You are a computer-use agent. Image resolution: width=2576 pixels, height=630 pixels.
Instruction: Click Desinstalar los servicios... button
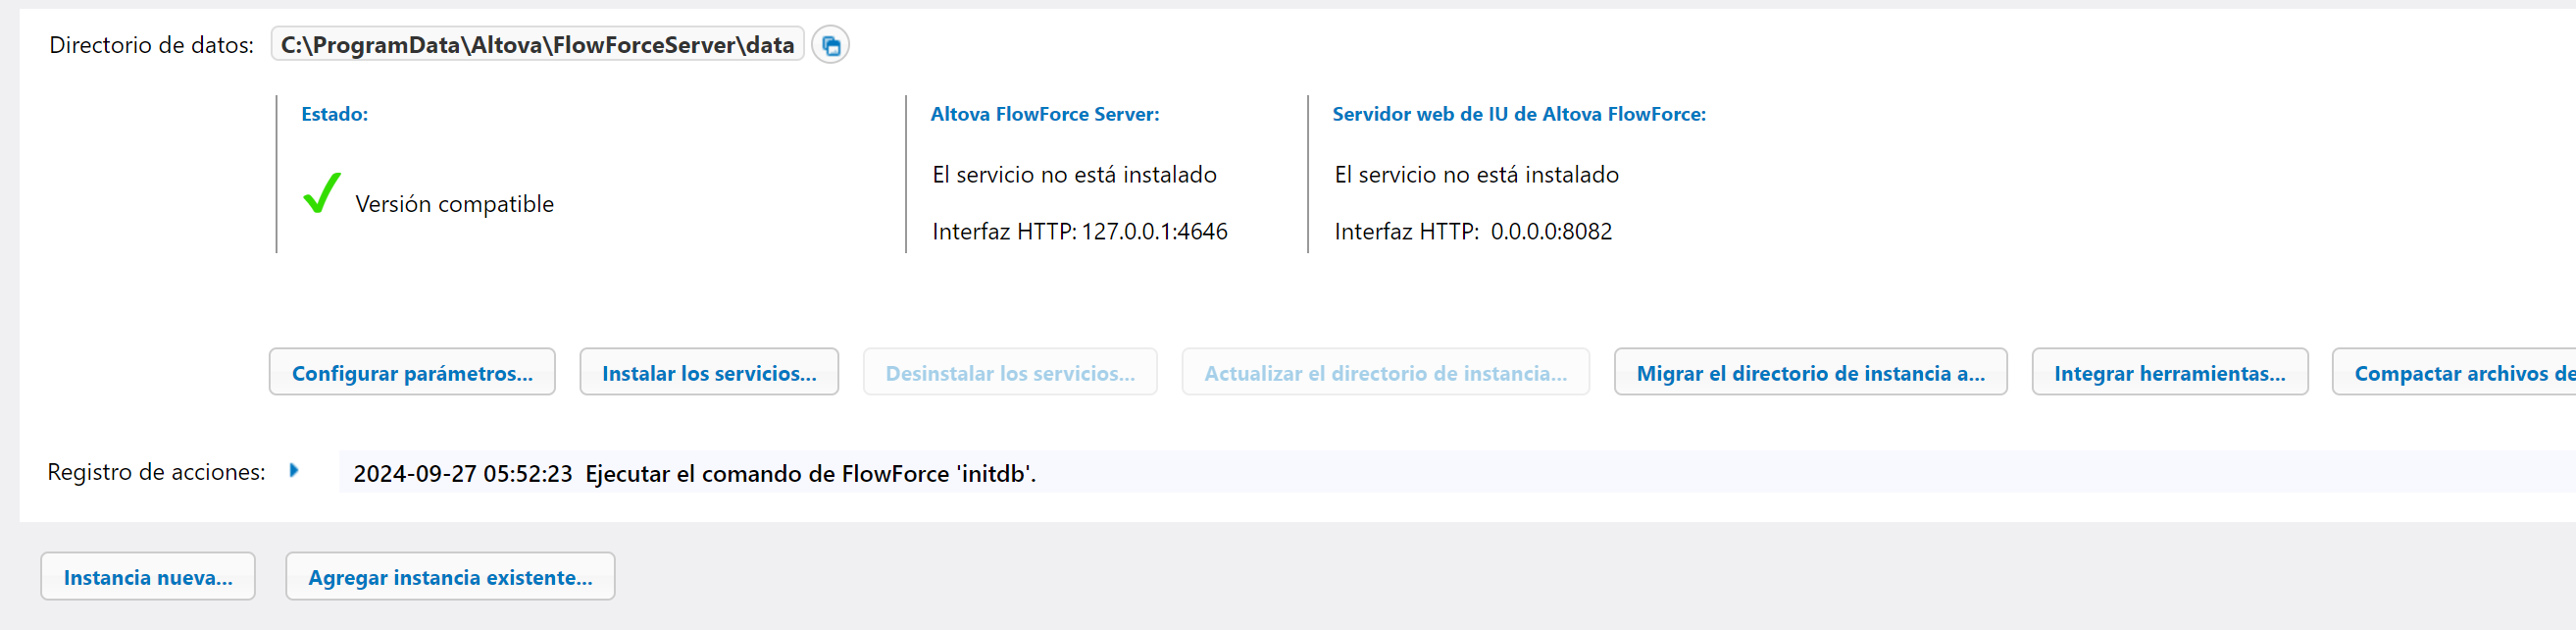[x=1010, y=372]
